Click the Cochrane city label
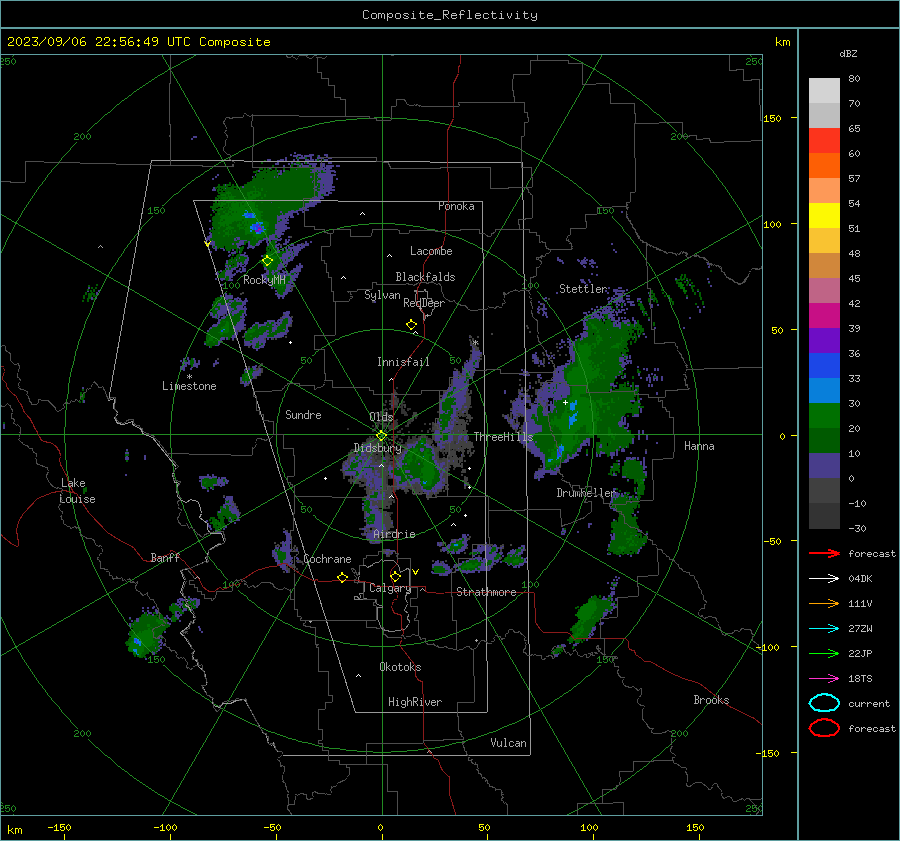900x841 pixels. click(327, 559)
